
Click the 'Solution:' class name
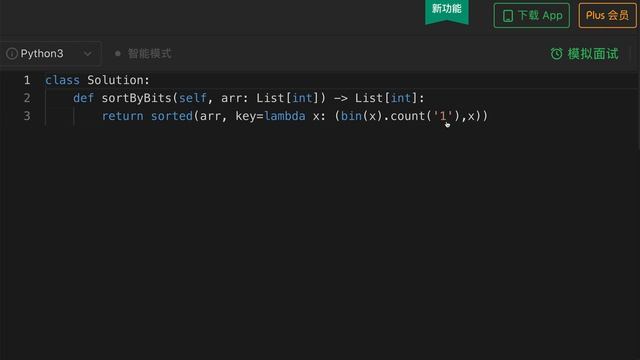coord(118,80)
